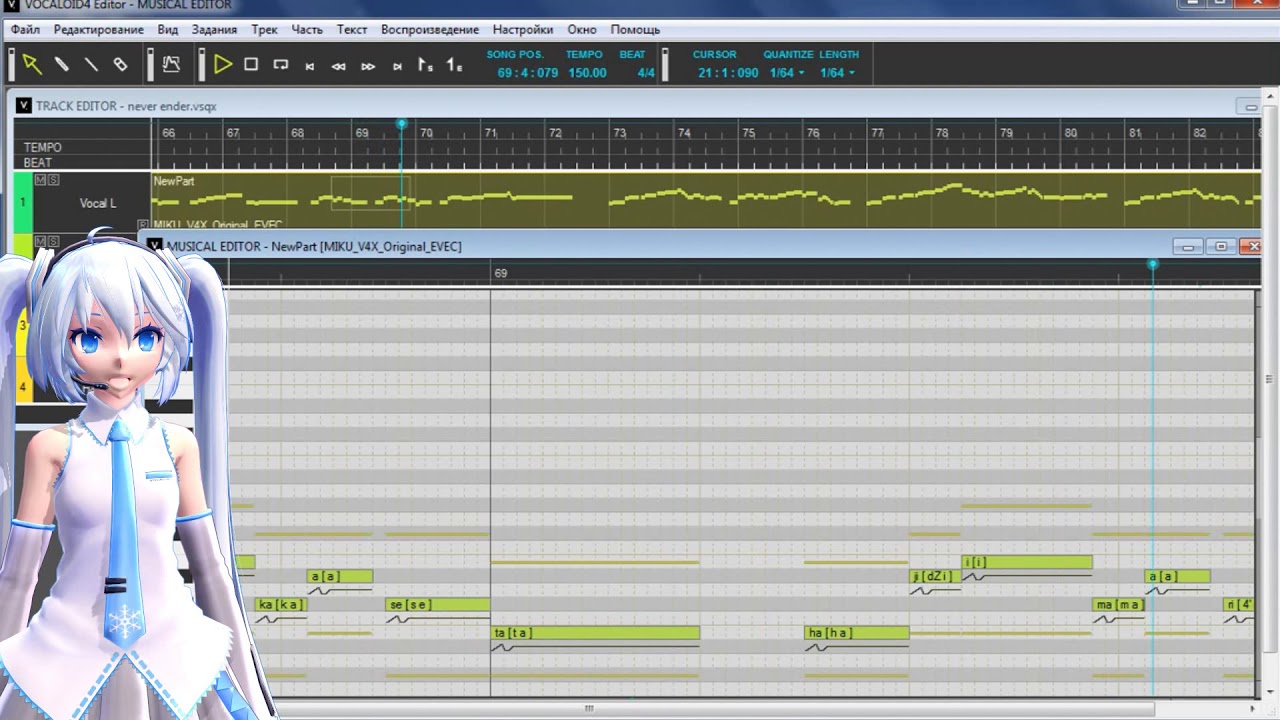
Task: Open the Length 1/64 dropdown
Action: pos(838,73)
